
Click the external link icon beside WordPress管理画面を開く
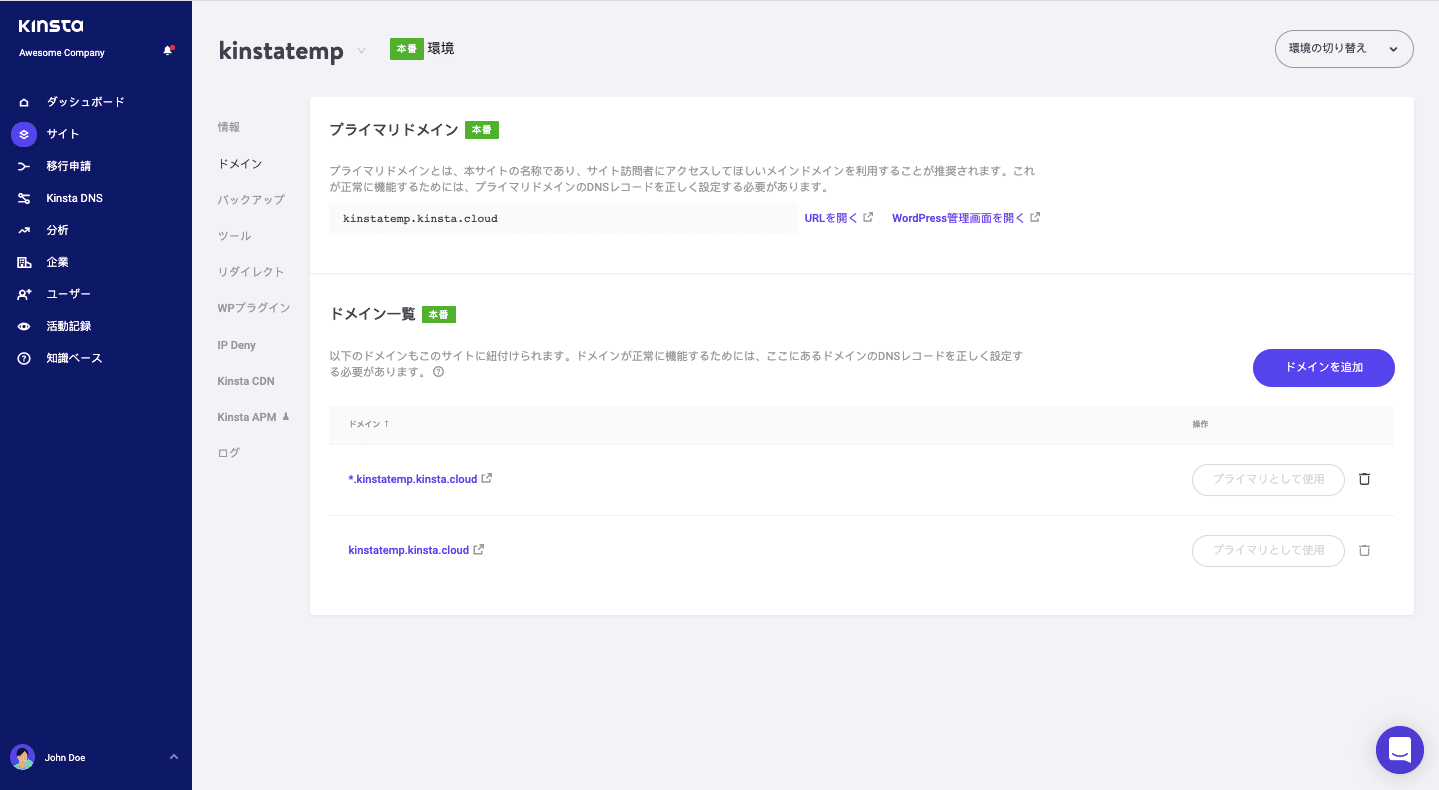(1035, 217)
